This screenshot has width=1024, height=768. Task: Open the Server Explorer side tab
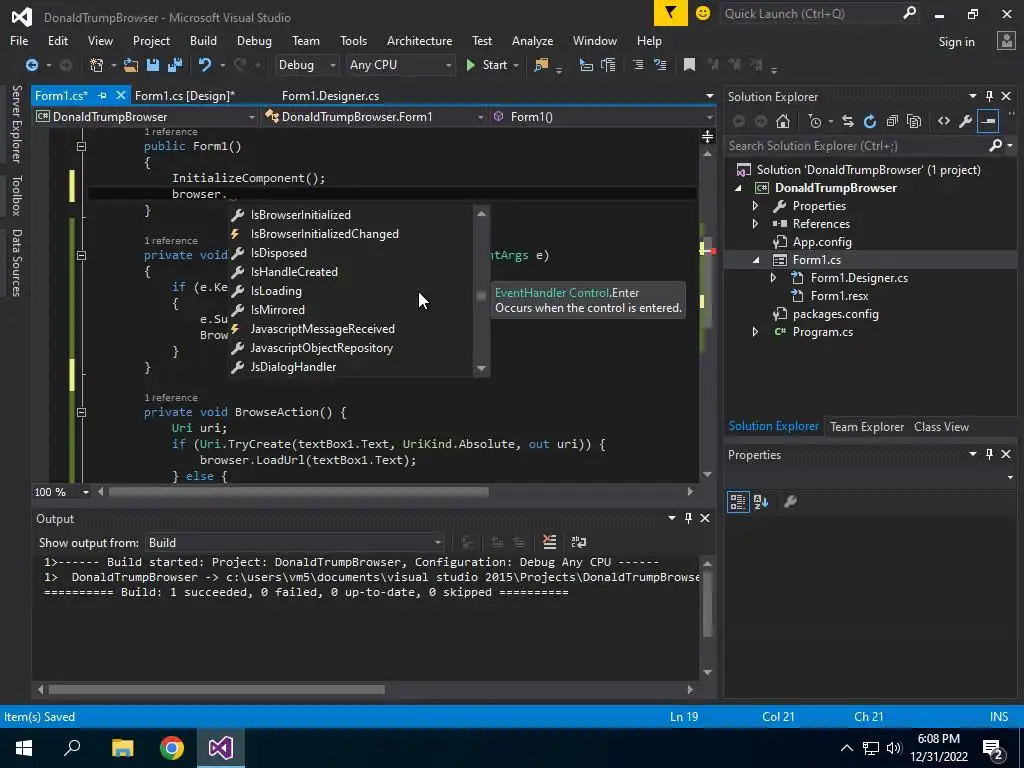click(17, 124)
